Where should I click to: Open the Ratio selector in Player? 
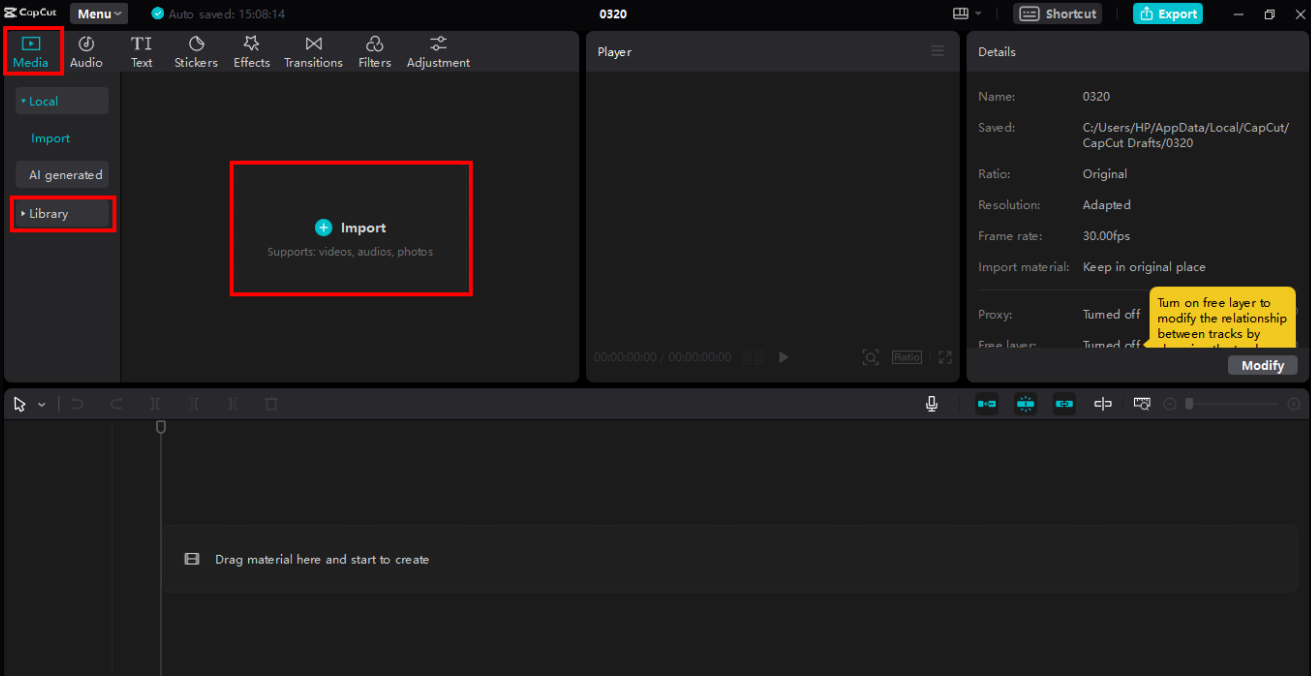[907, 357]
